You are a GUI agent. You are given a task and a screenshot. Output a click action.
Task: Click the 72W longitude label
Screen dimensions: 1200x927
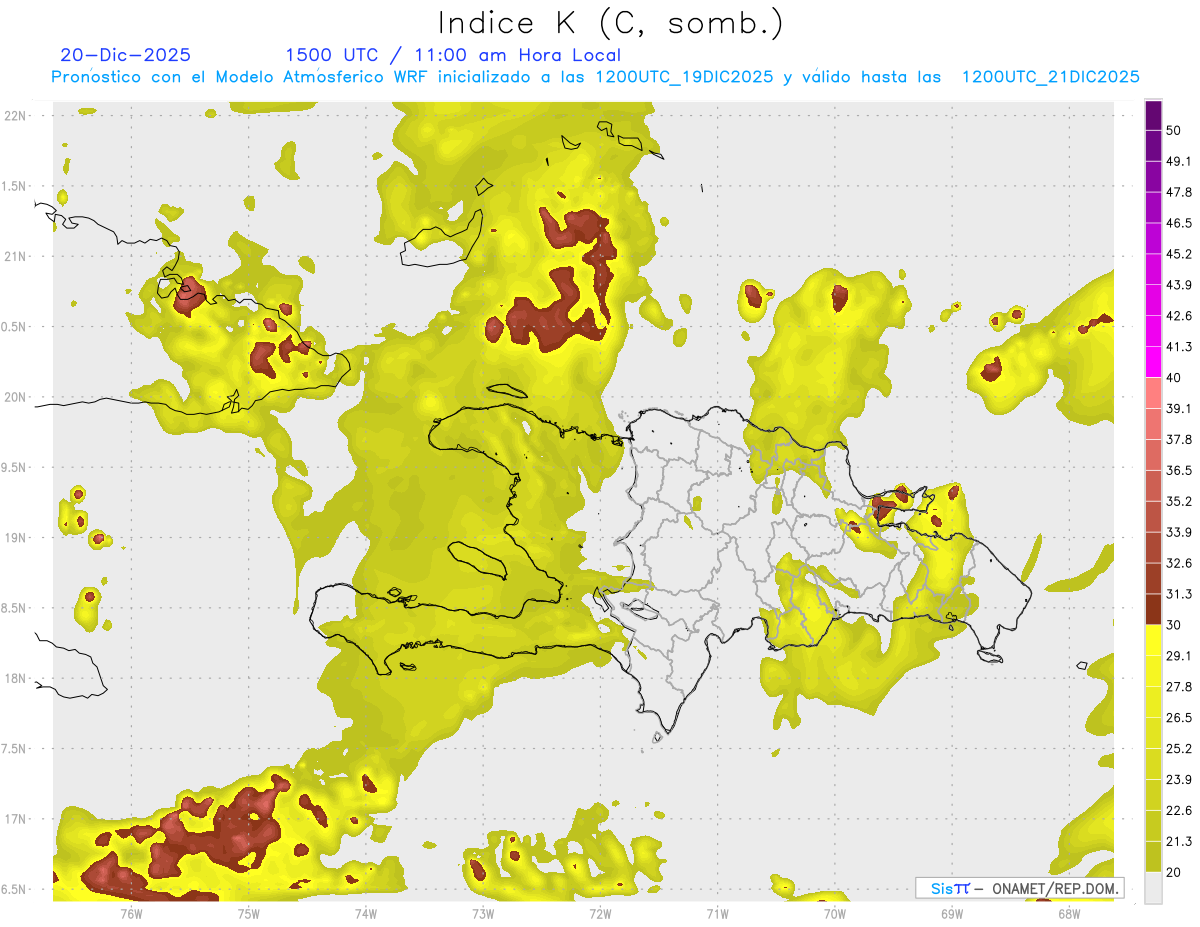tap(600, 913)
